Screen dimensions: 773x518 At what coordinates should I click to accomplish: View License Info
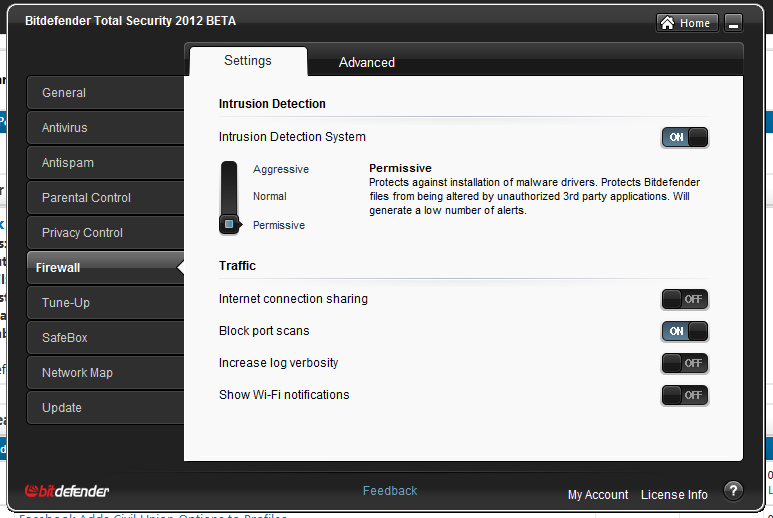tap(674, 495)
